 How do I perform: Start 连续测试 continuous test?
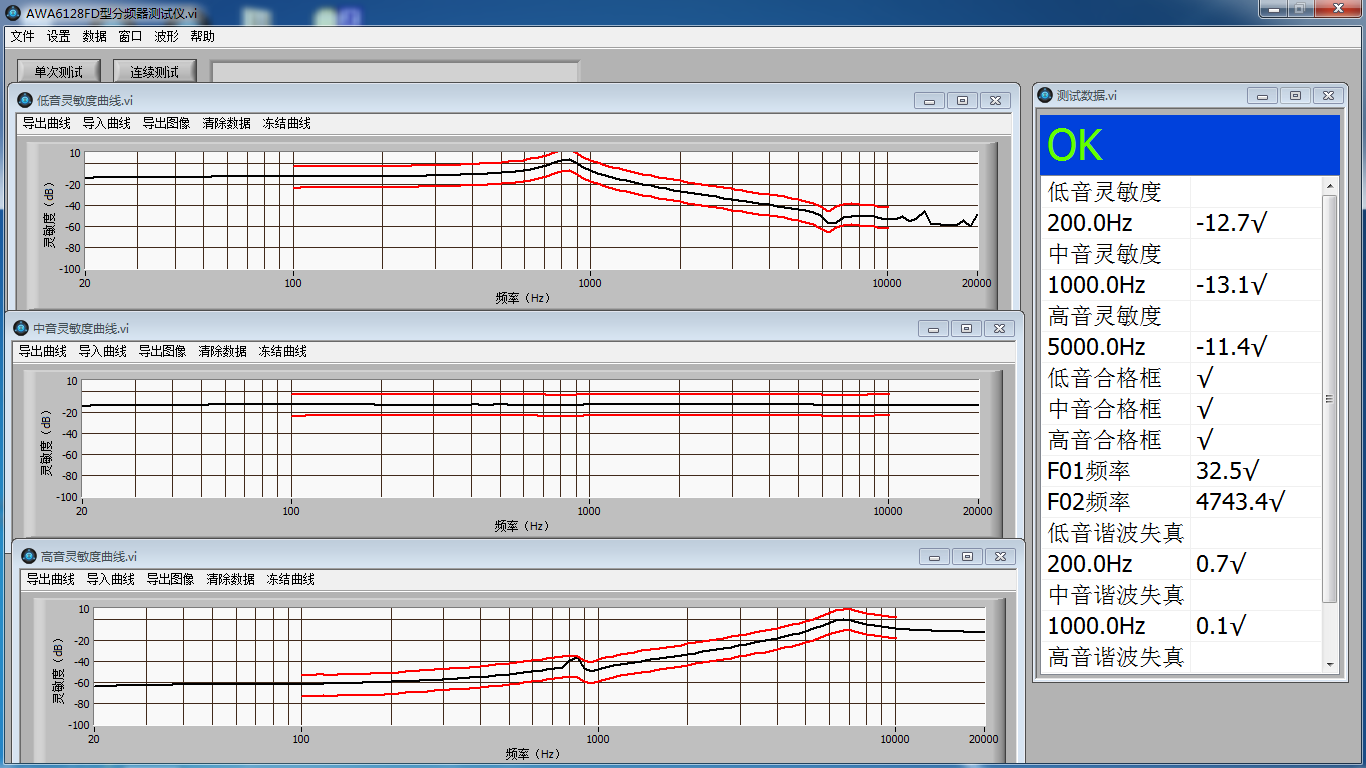click(x=154, y=72)
